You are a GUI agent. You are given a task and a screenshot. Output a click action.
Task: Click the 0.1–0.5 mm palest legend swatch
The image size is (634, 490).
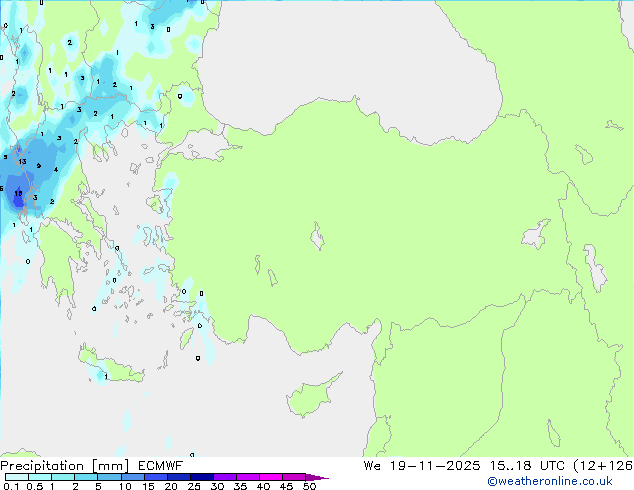(17, 477)
